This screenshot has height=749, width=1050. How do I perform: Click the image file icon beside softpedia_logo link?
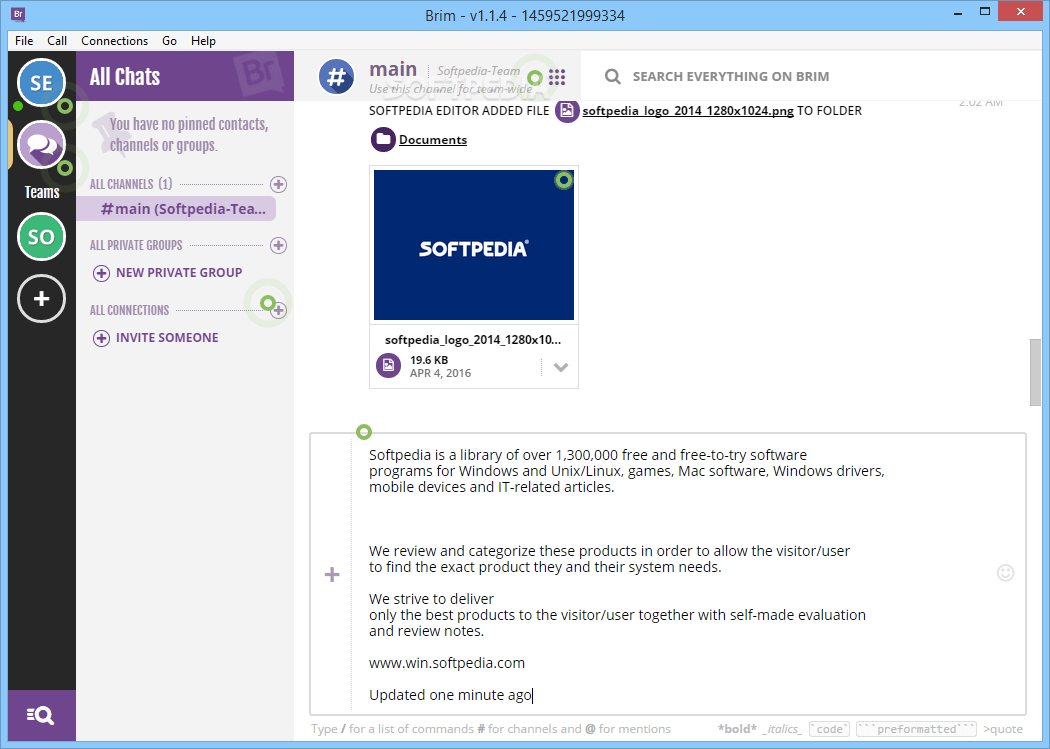[x=567, y=110]
